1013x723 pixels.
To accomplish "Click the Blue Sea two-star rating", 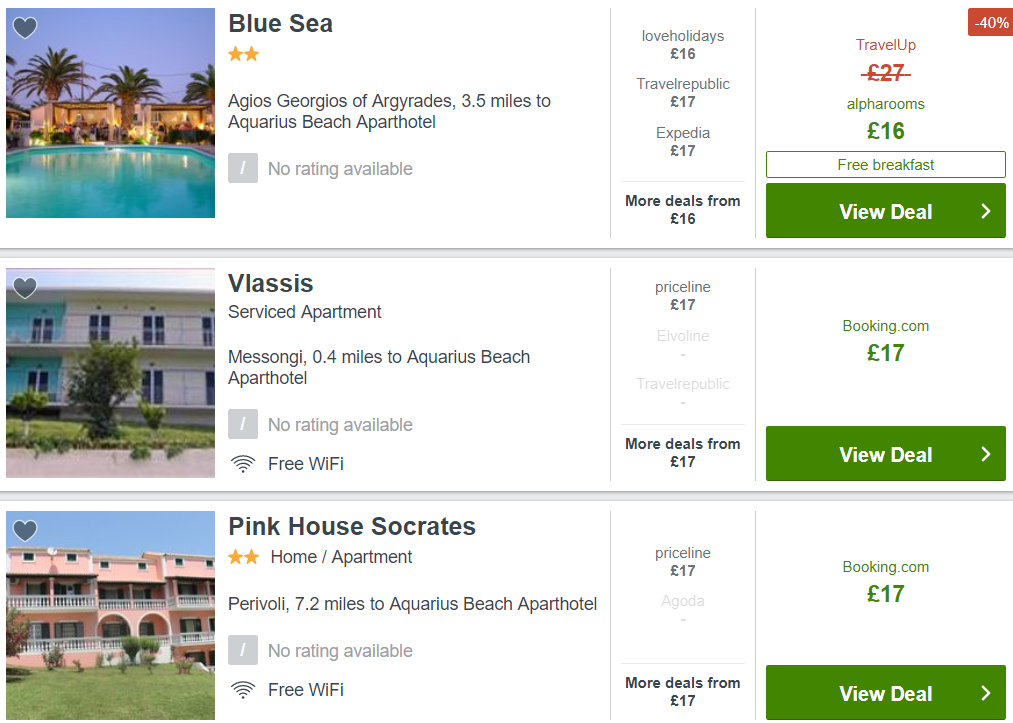I will (244, 54).
